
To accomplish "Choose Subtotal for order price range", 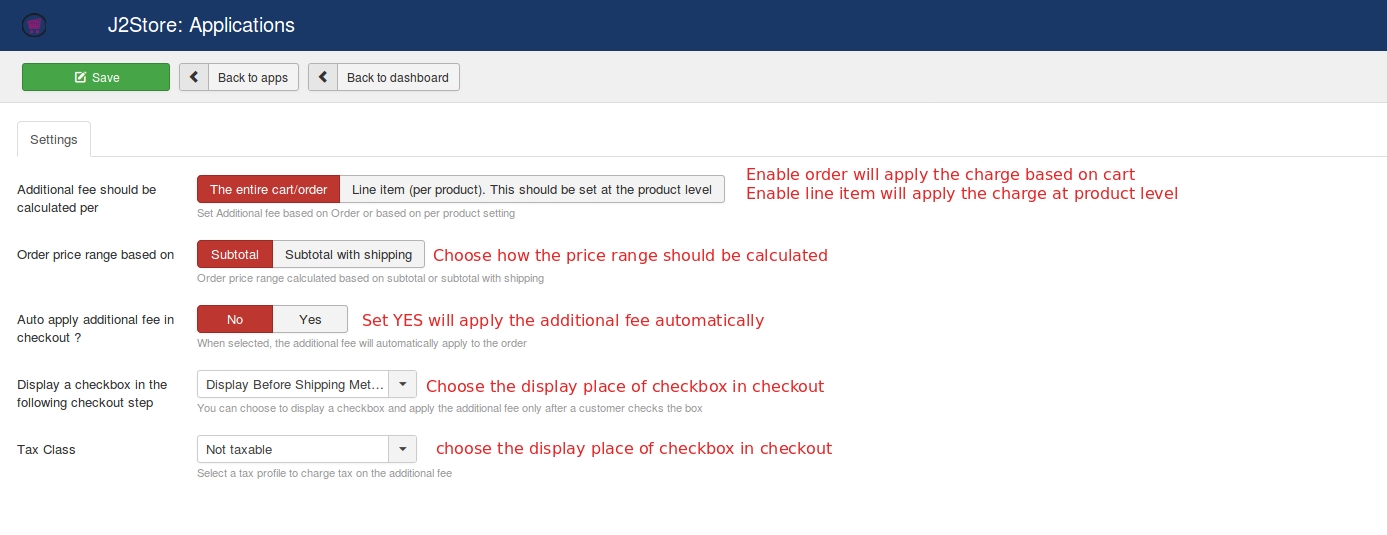I will pyautogui.click(x=235, y=254).
